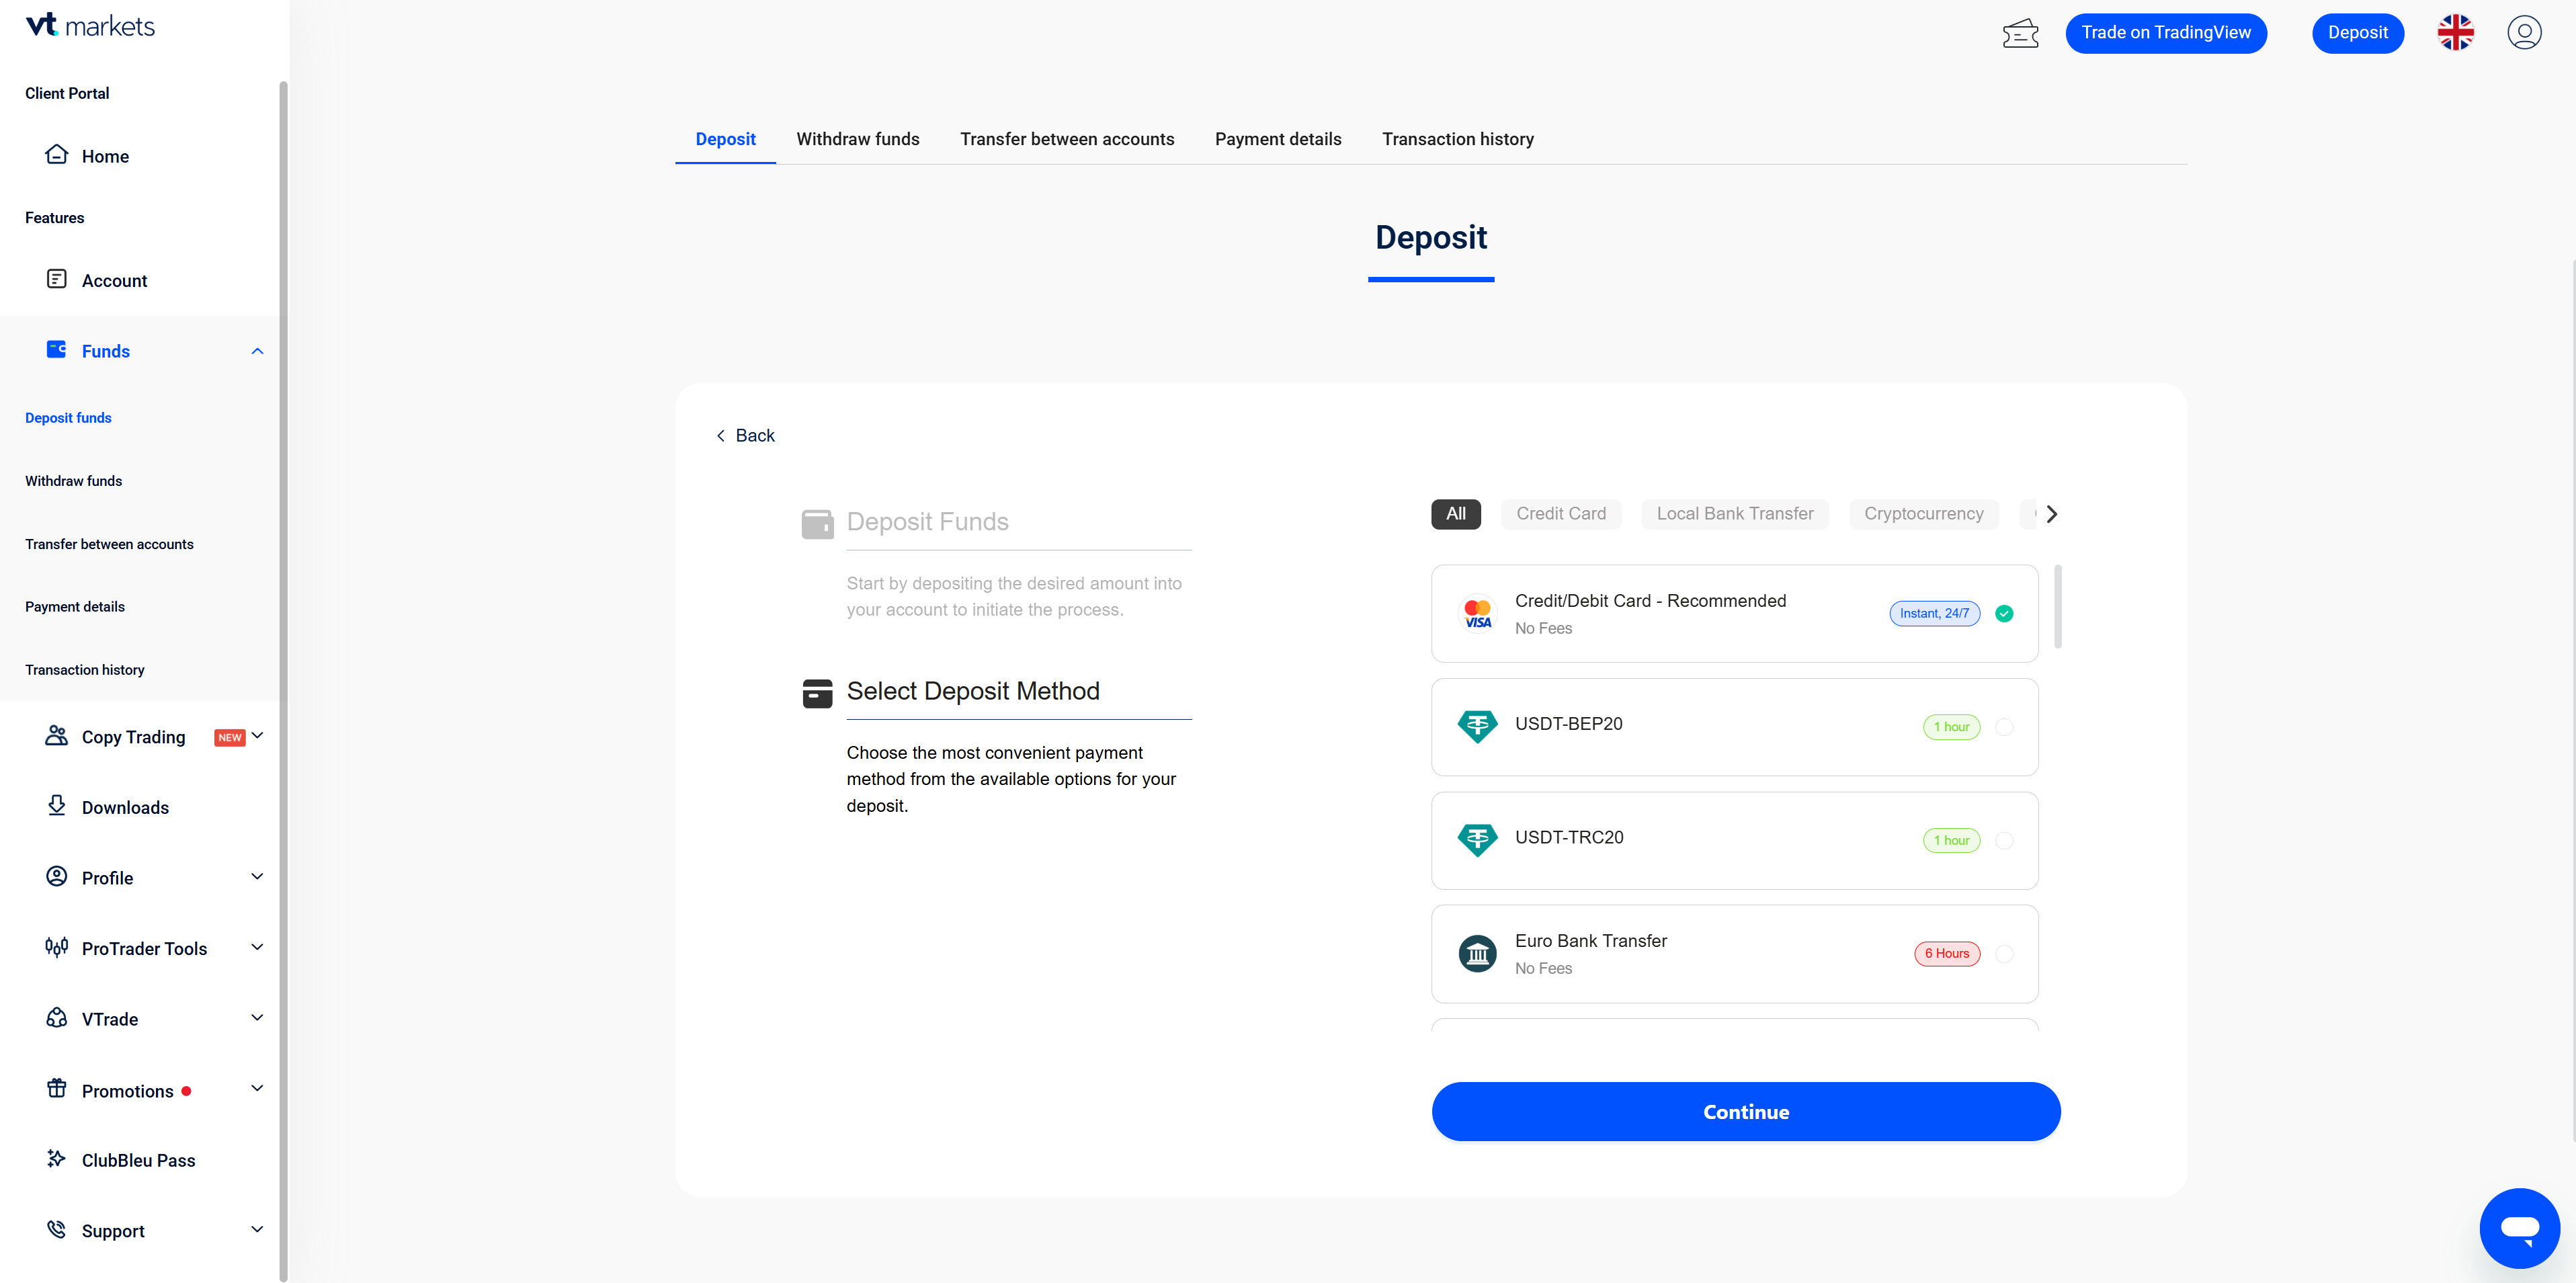Viewport: 2576px width, 1283px height.
Task: Select the Account sidebar icon
Action: 57,280
